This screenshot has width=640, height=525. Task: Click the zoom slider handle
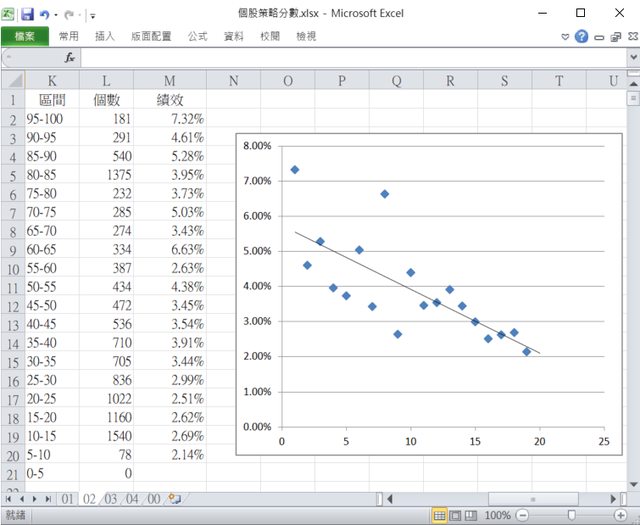point(571,515)
